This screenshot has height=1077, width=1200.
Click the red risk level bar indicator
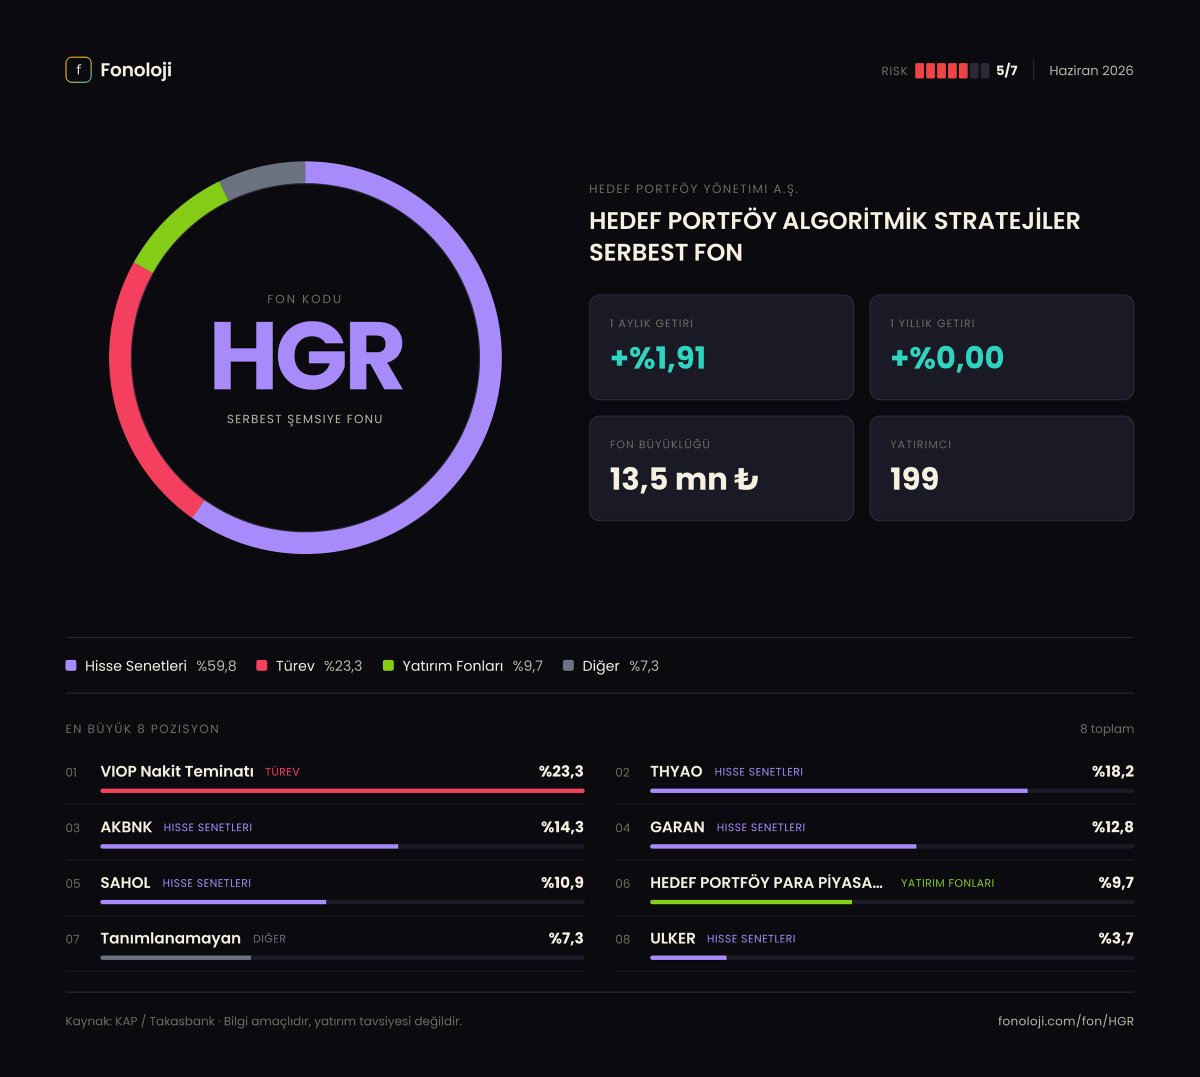pos(952,70)
